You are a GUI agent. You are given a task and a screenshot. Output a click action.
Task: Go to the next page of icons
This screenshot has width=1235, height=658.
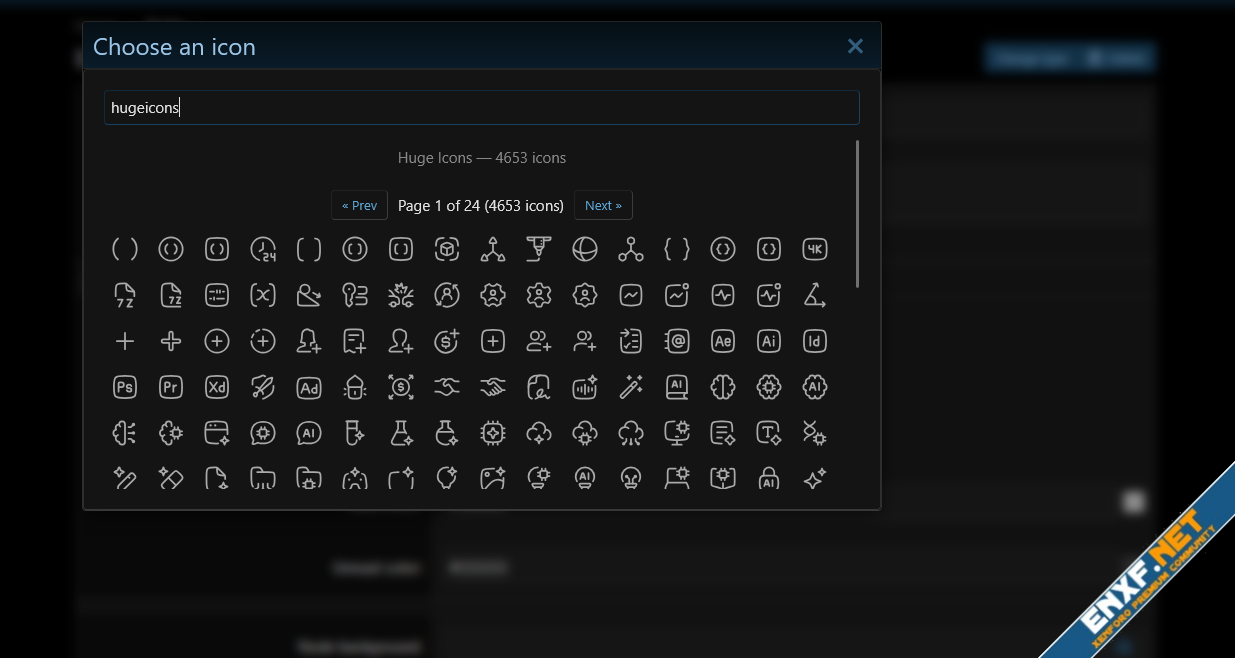[x=603, y=205]
